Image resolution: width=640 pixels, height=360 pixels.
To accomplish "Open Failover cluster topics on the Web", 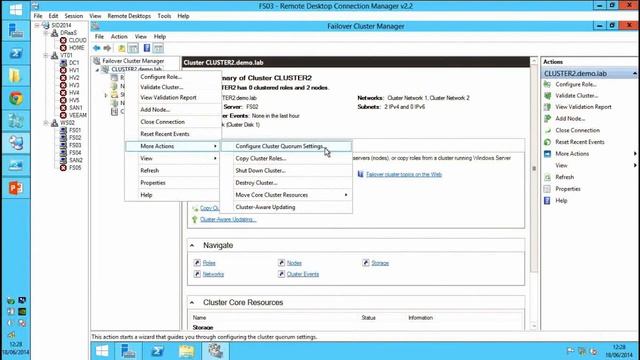I will pyautogui.click(x=404, y=174).
